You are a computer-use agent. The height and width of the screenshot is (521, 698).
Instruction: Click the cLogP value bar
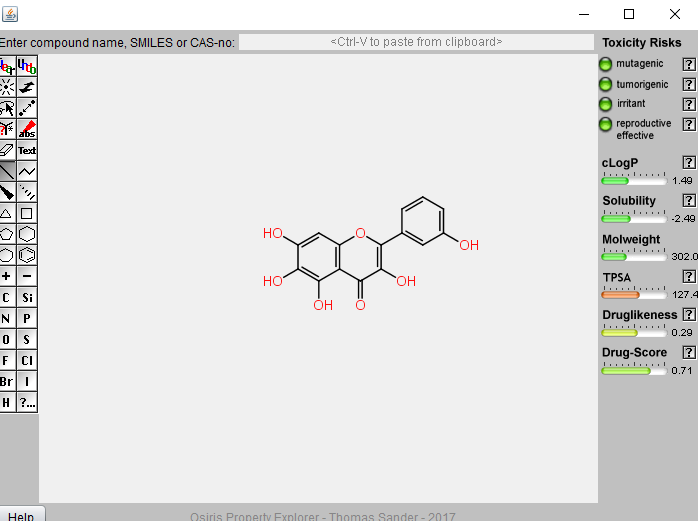coord(634,181)
